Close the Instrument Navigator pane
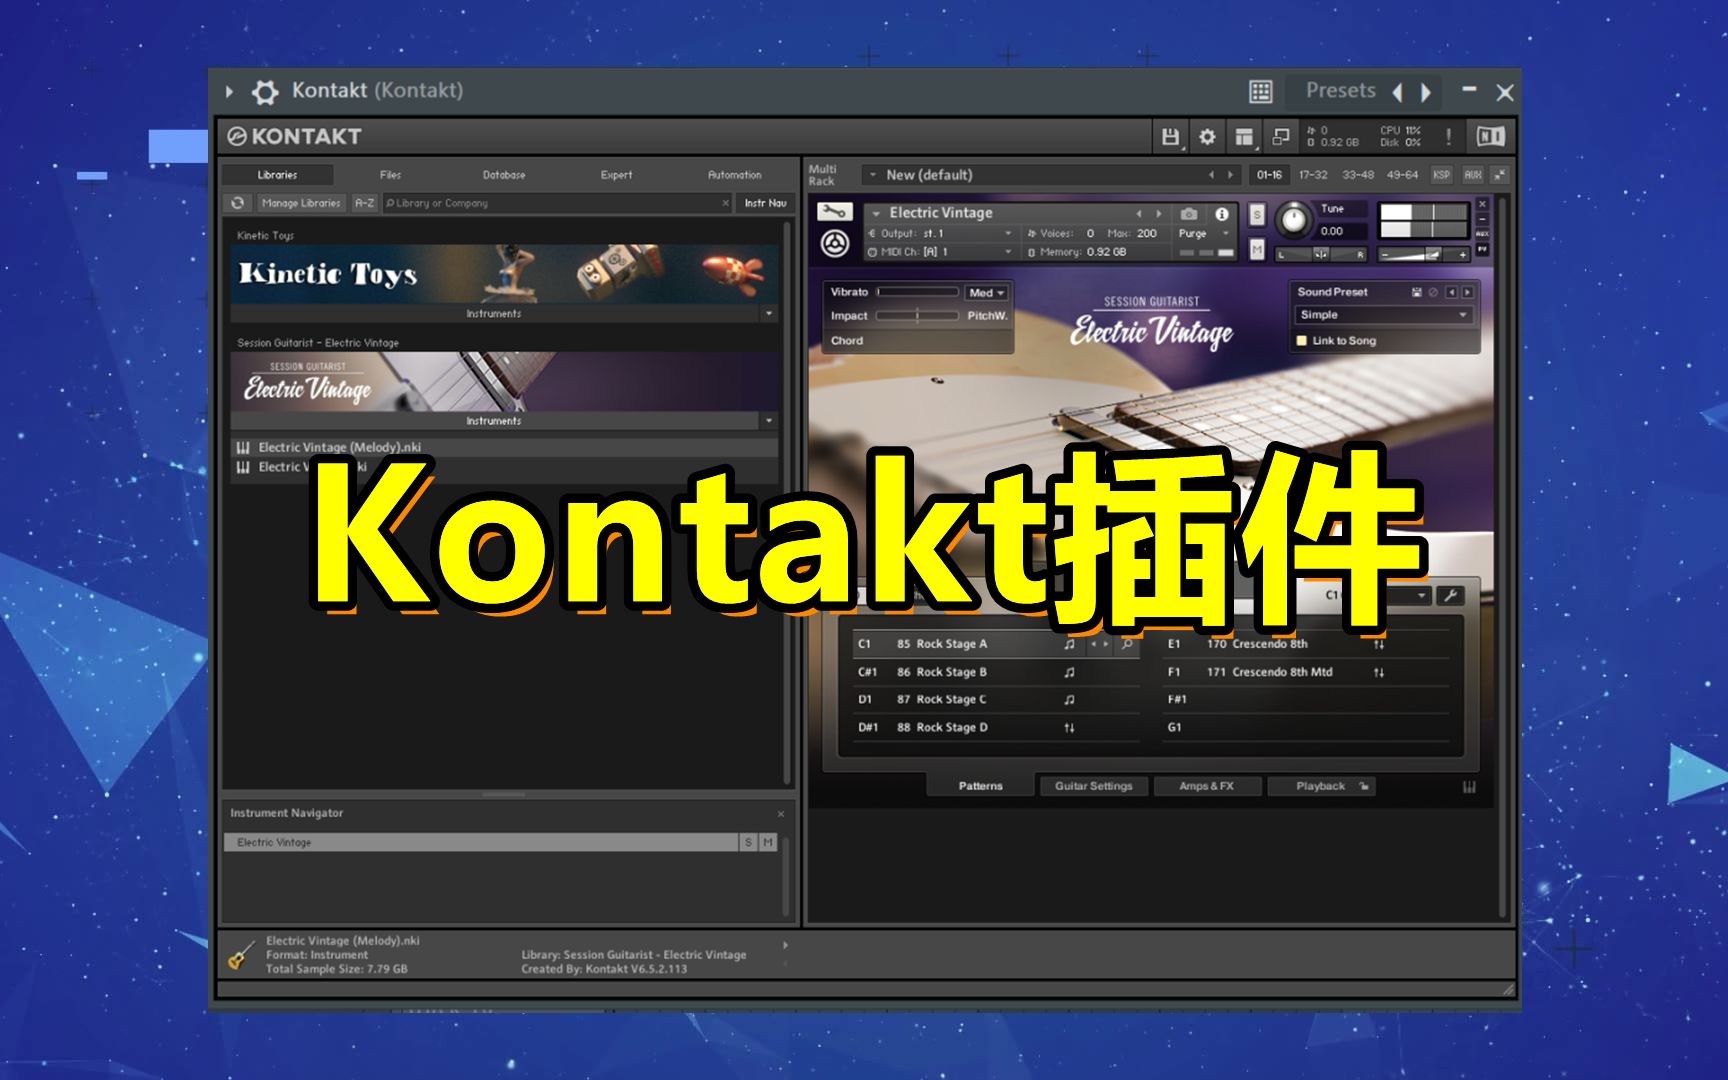This screenshot has width=1728, height=1080. tap(781, 814)
